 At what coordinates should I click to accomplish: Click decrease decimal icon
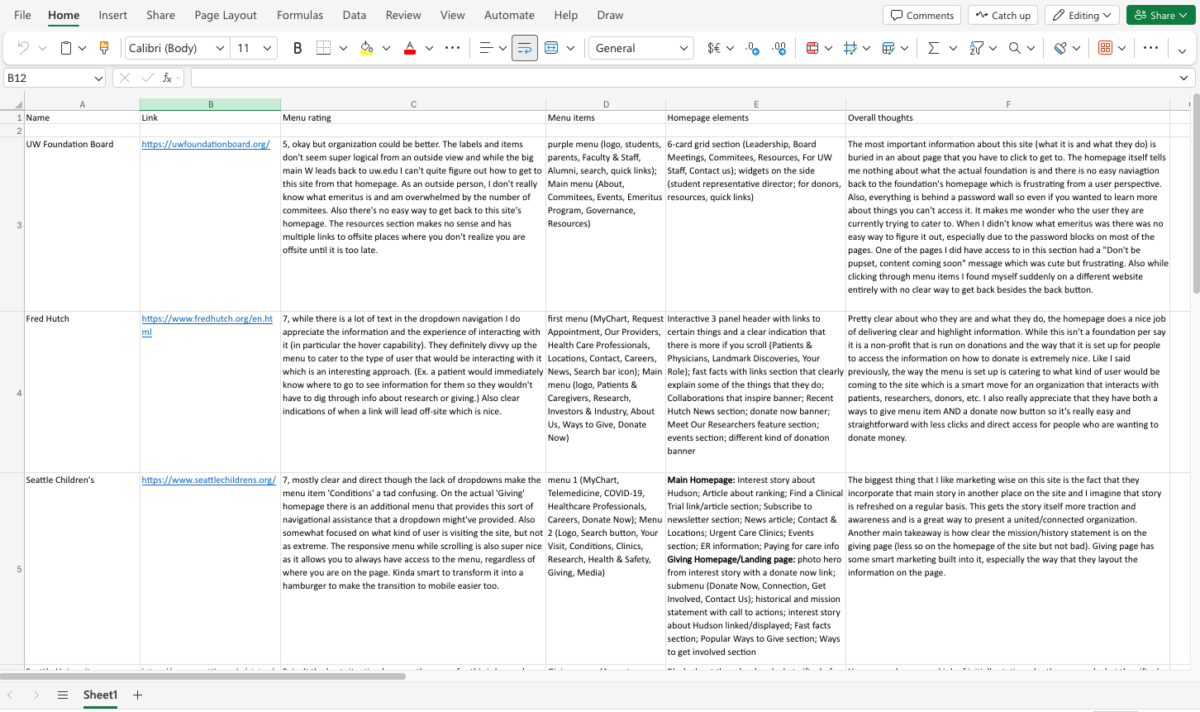(x=752, y=48)
